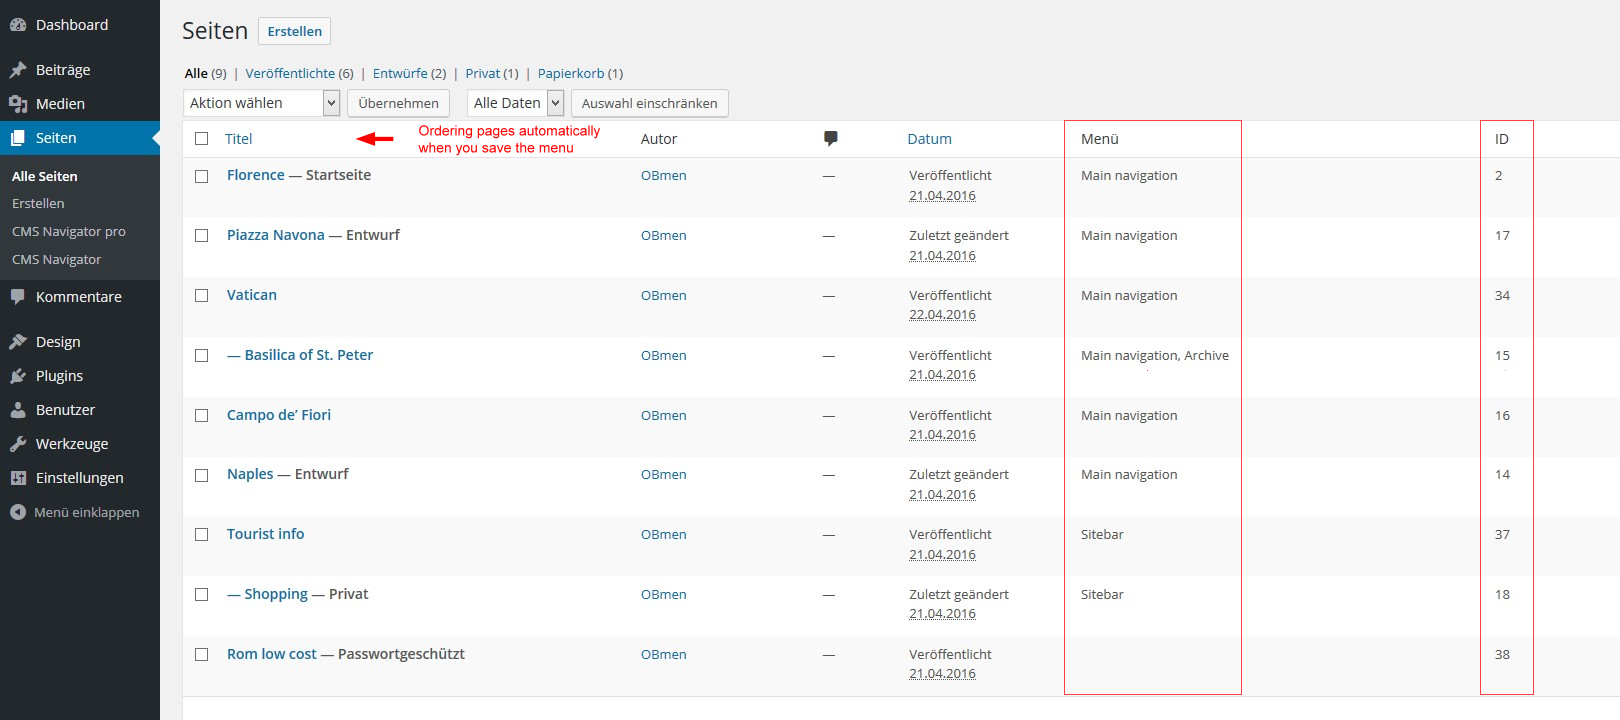This screenshot has height=720, width=1620.
Task: Click the Menü einklappen collapse arrow icon
Action: [18, 512]
